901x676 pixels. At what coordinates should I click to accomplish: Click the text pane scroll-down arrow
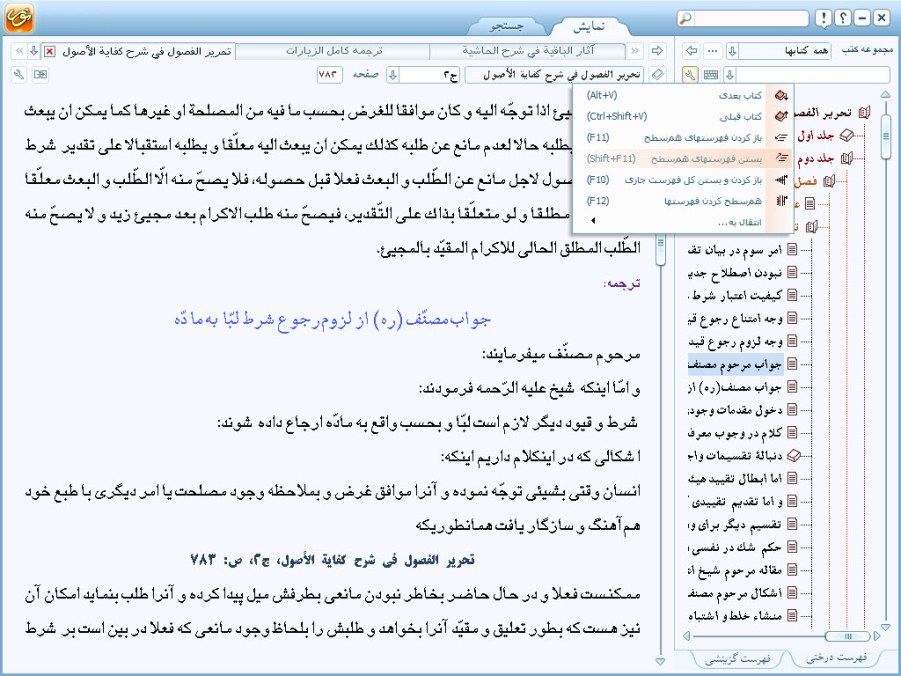[660, 662]
